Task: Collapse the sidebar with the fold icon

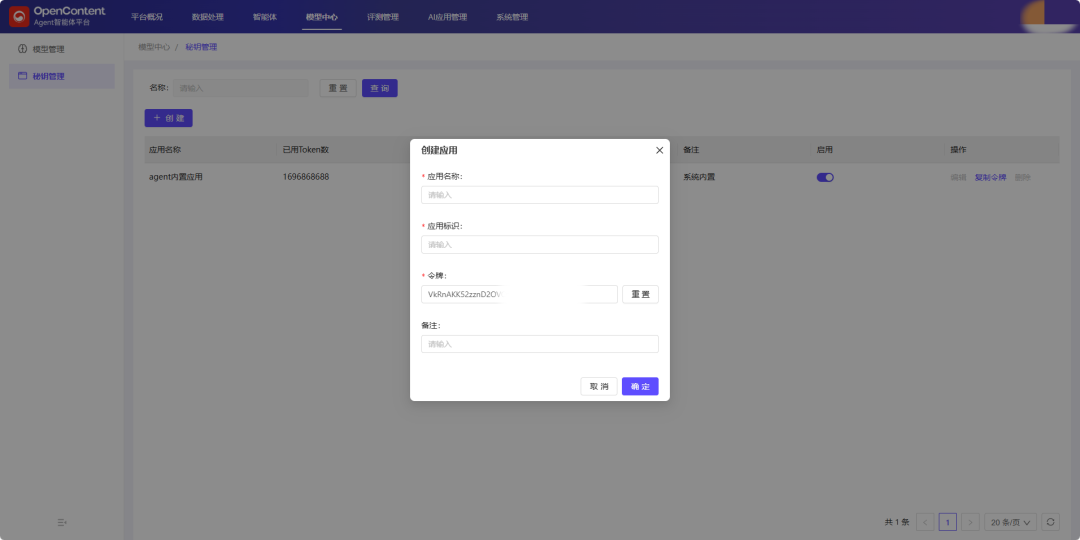Action: click(x=62, y=523)
